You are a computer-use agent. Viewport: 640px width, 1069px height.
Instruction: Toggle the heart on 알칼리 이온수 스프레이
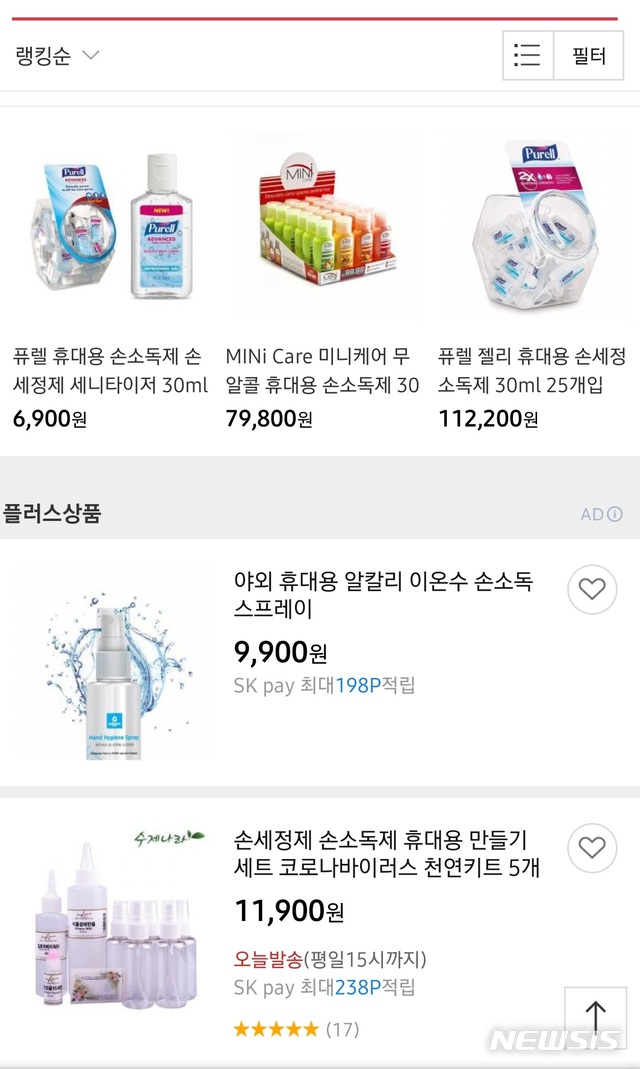pos(591,591)
